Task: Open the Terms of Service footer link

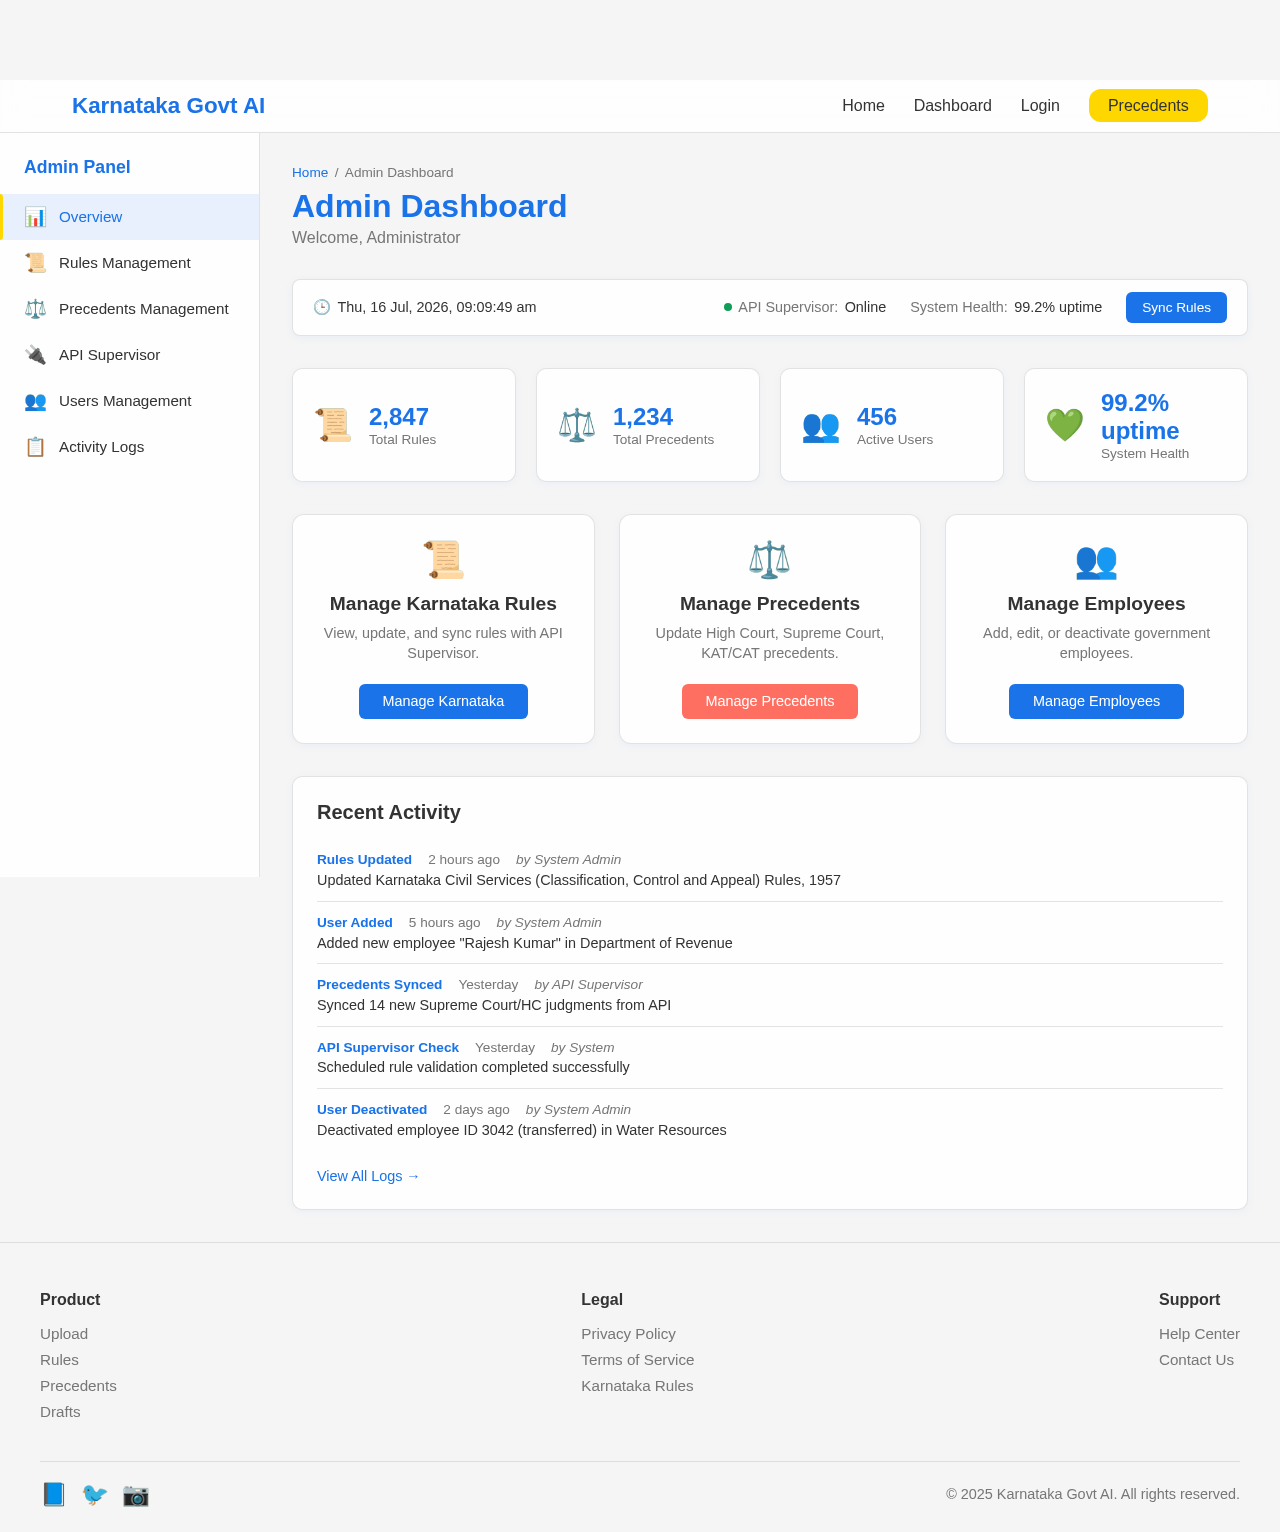Action: [x=637, y=1360]
